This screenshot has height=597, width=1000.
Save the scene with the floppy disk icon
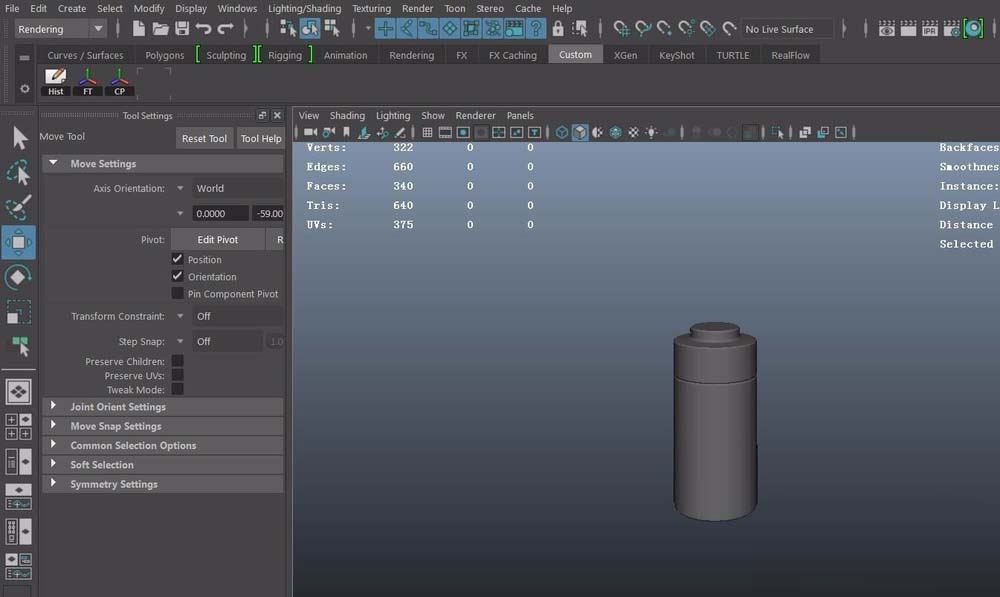point(182,29)
